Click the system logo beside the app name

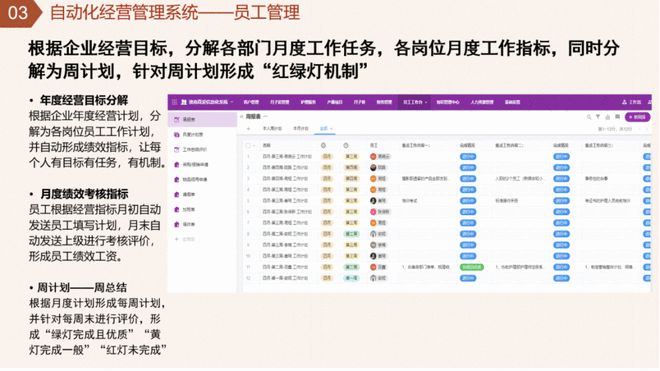pos(184,102)
